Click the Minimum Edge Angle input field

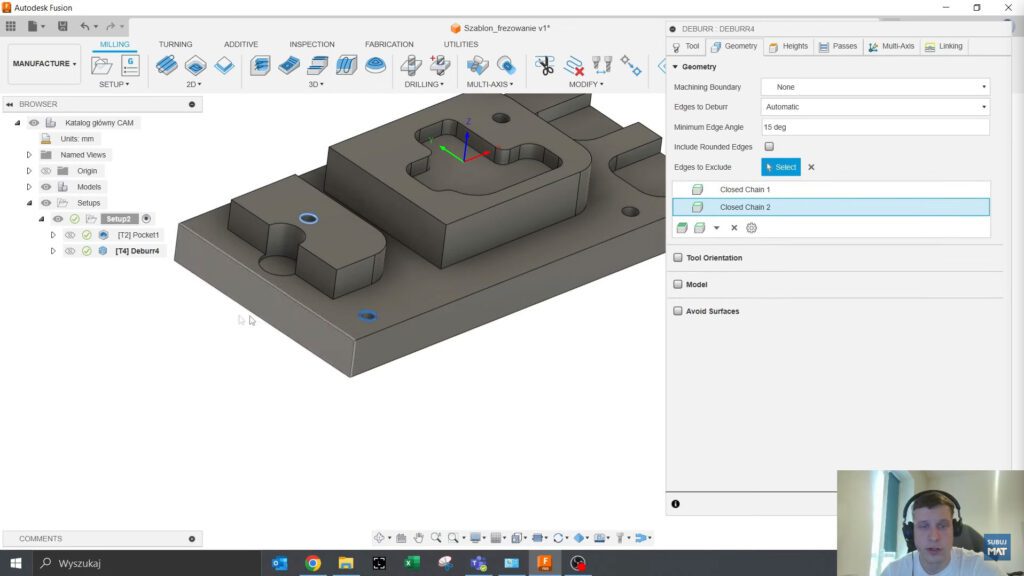[875, 127]
